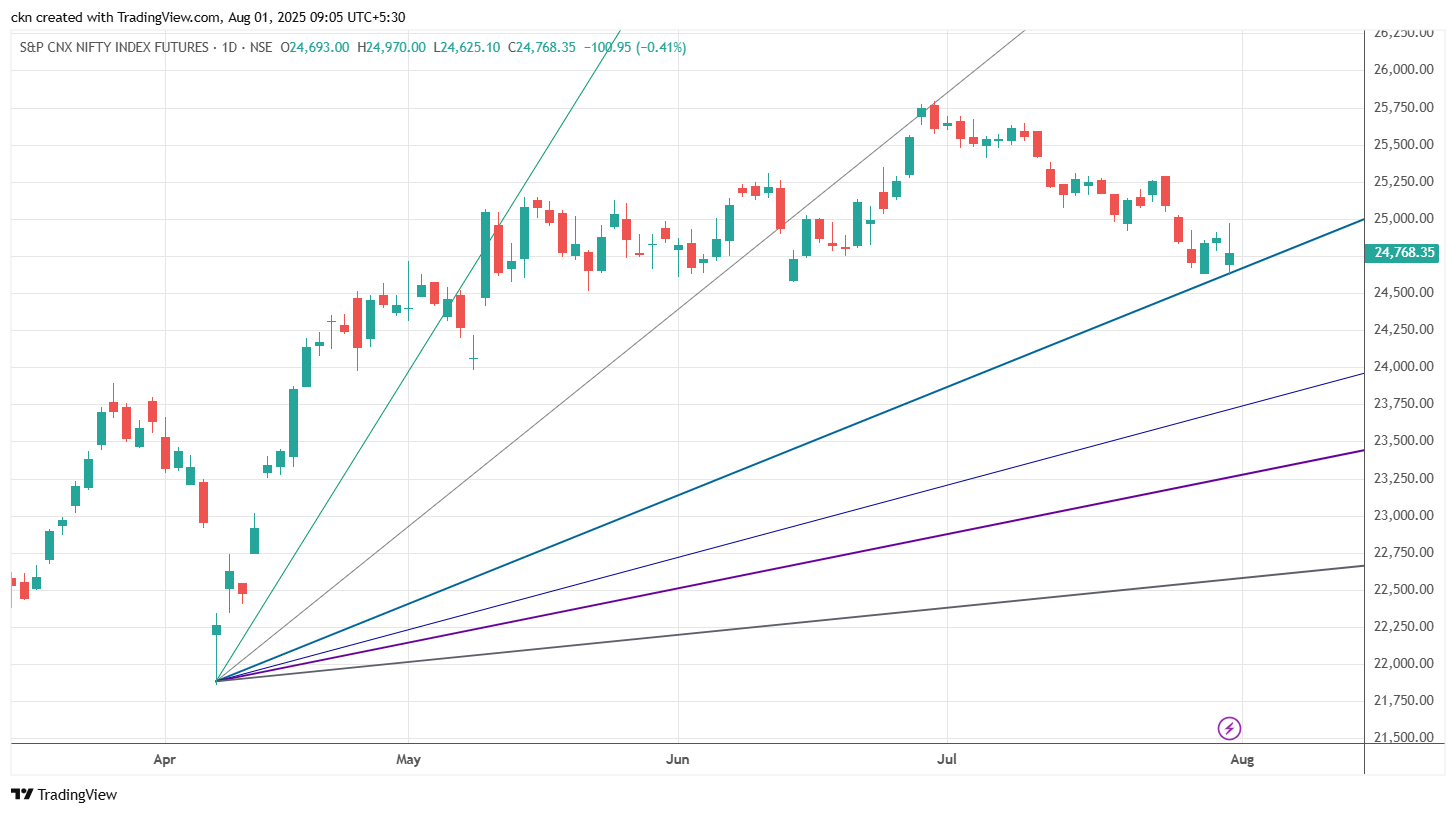Select the Aug label on time axis
The image size is (1456, 814).
pyautogui.click(x=1242, y=760)
